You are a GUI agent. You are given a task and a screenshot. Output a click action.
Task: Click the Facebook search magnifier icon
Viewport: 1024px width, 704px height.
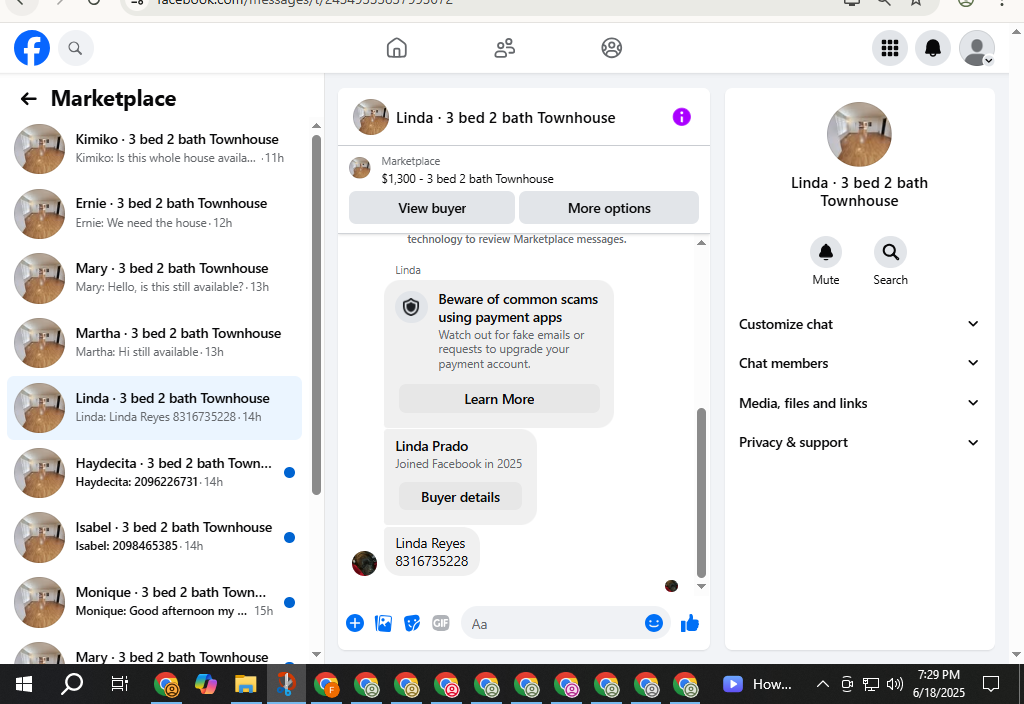76,48
